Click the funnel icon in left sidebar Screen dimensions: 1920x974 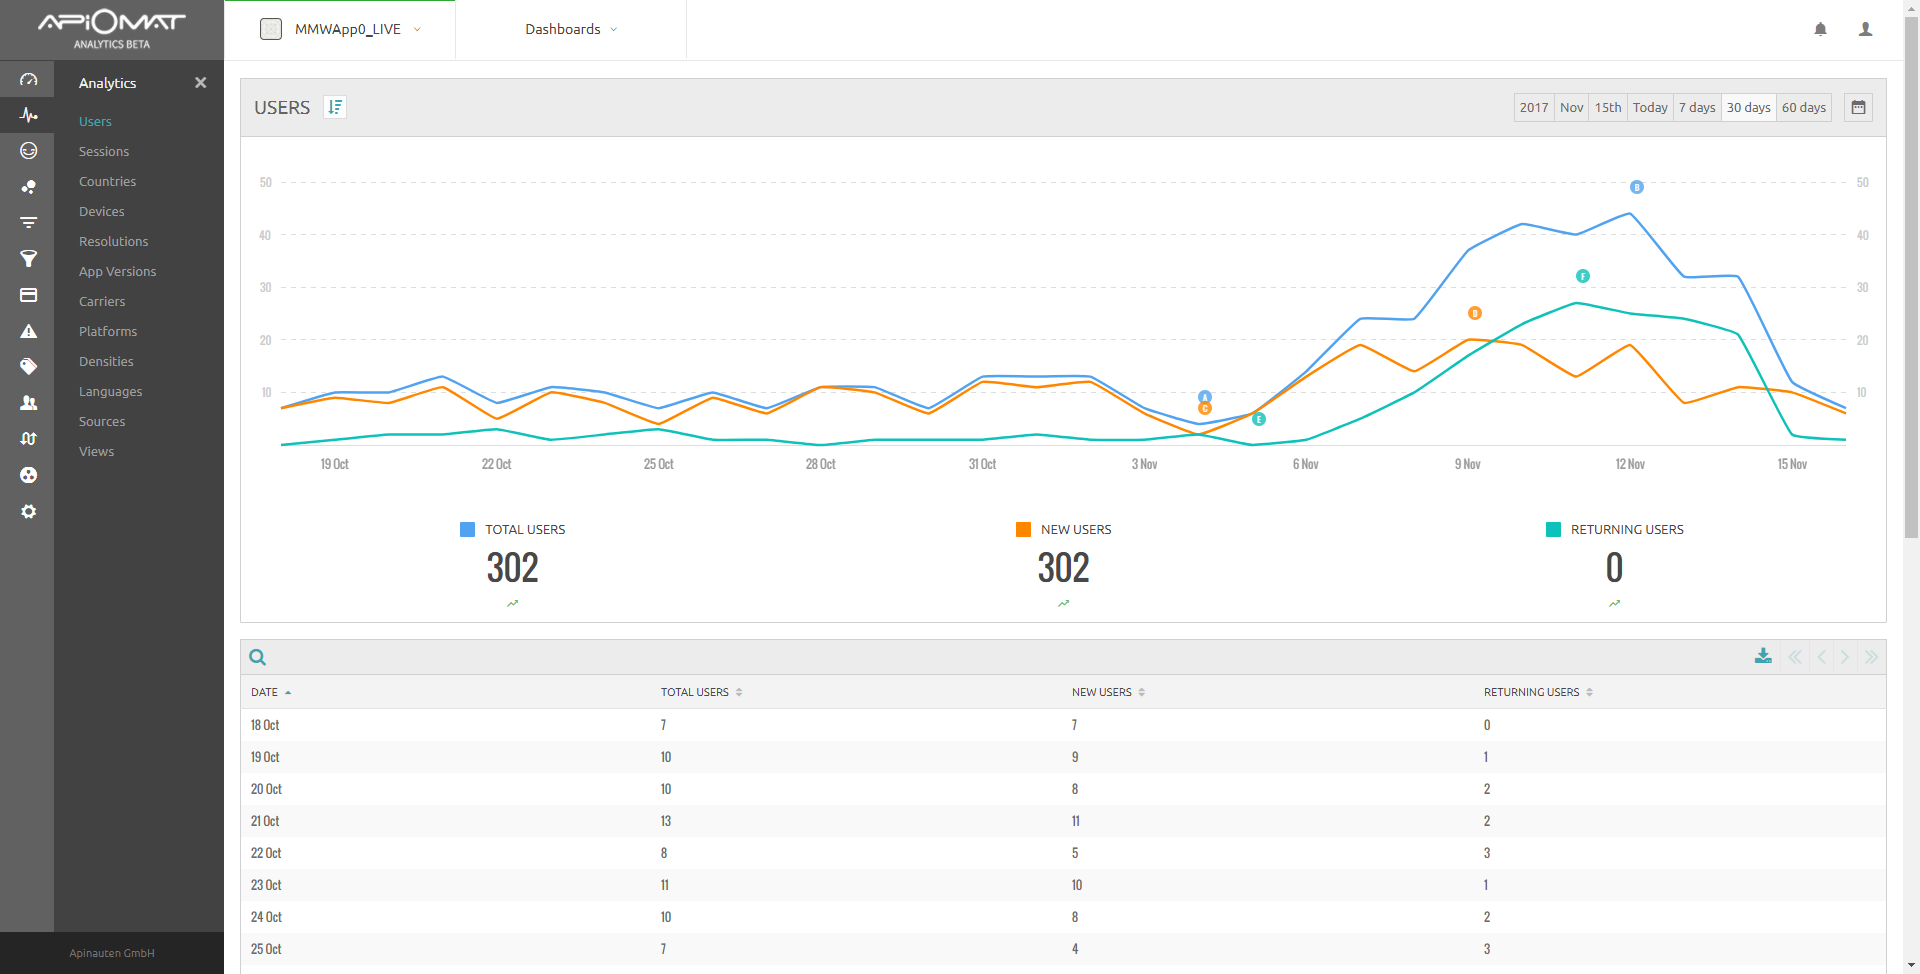click(28, 259)
